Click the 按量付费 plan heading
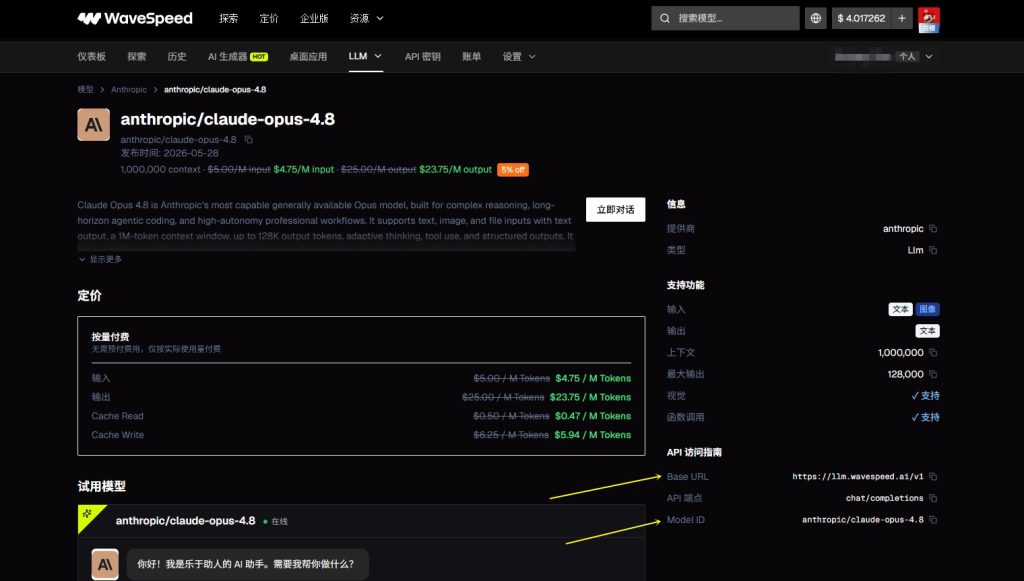The height and width of the screenshot is (581, 1024). [110, 337]
